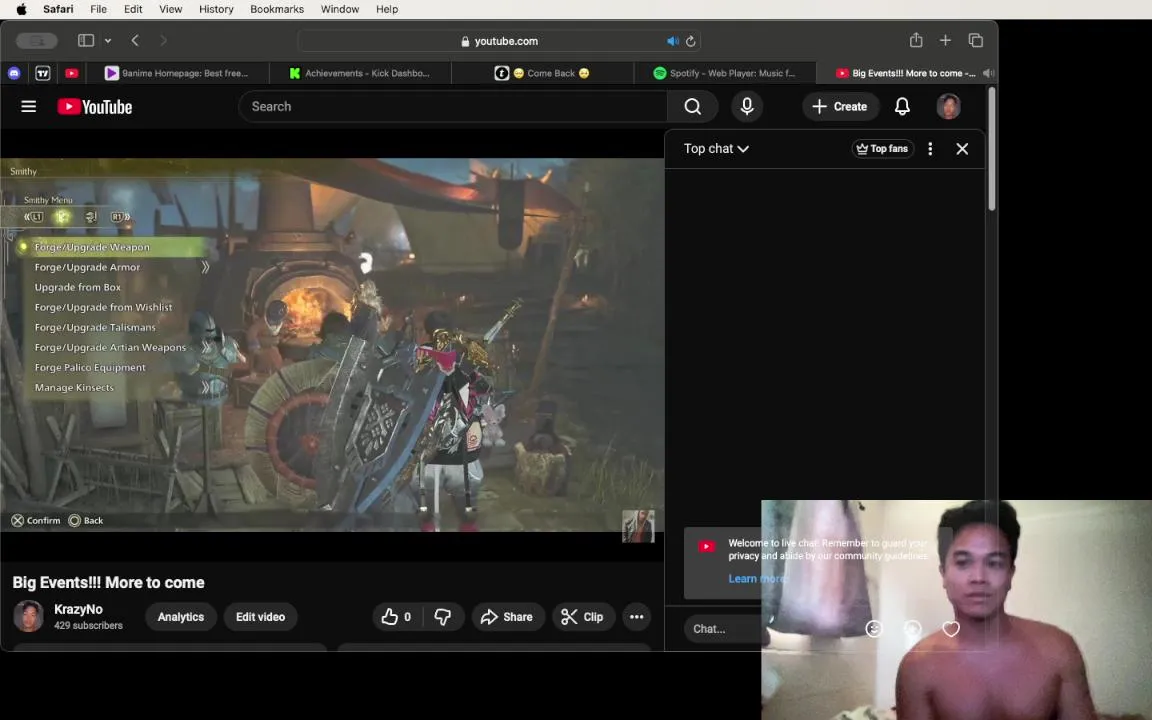Open channel Analytics
The height and width of the screenshot is (720, 1152).
[181, 617]
